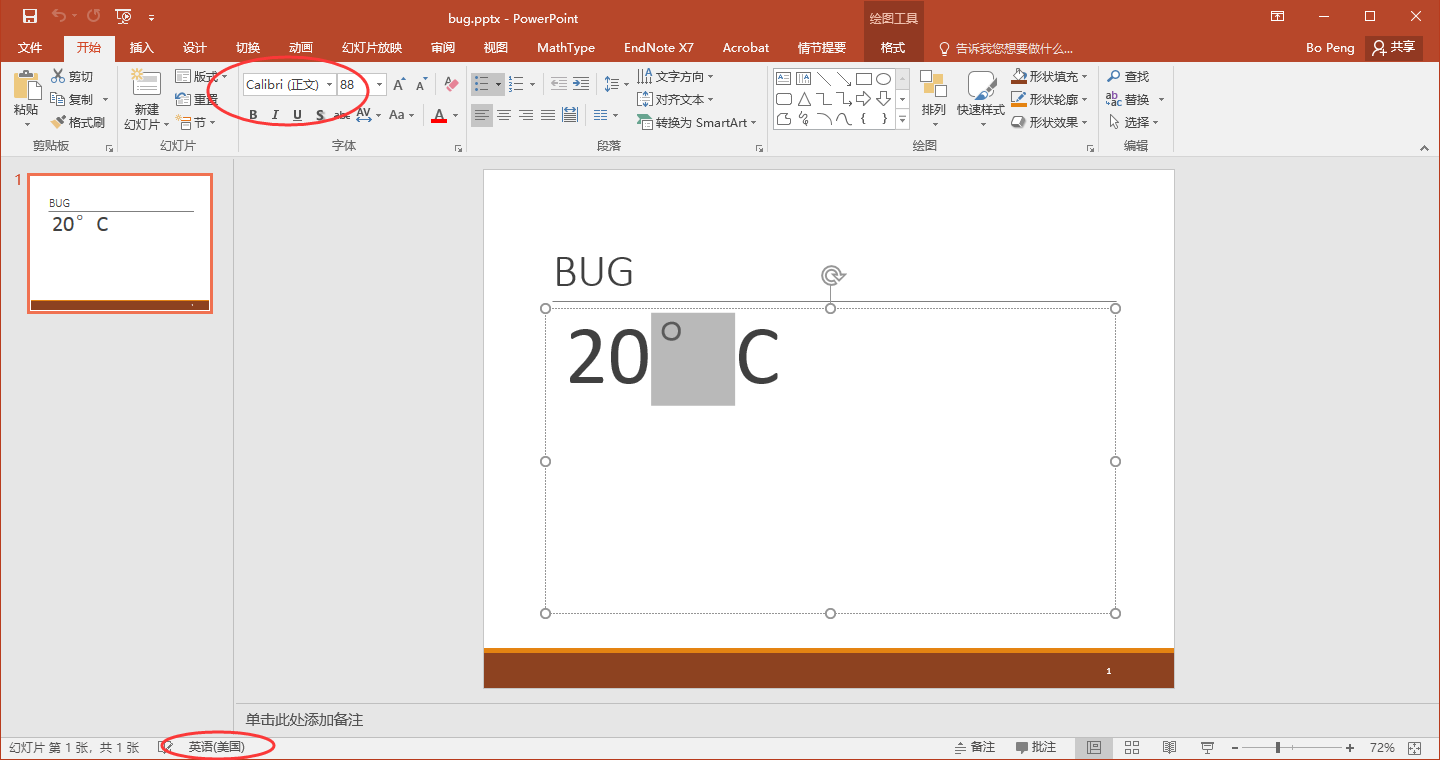Click the 'Tell me what you want' search box
Viewport: 1440px width, 760px height.
[x=1005, y=48]
